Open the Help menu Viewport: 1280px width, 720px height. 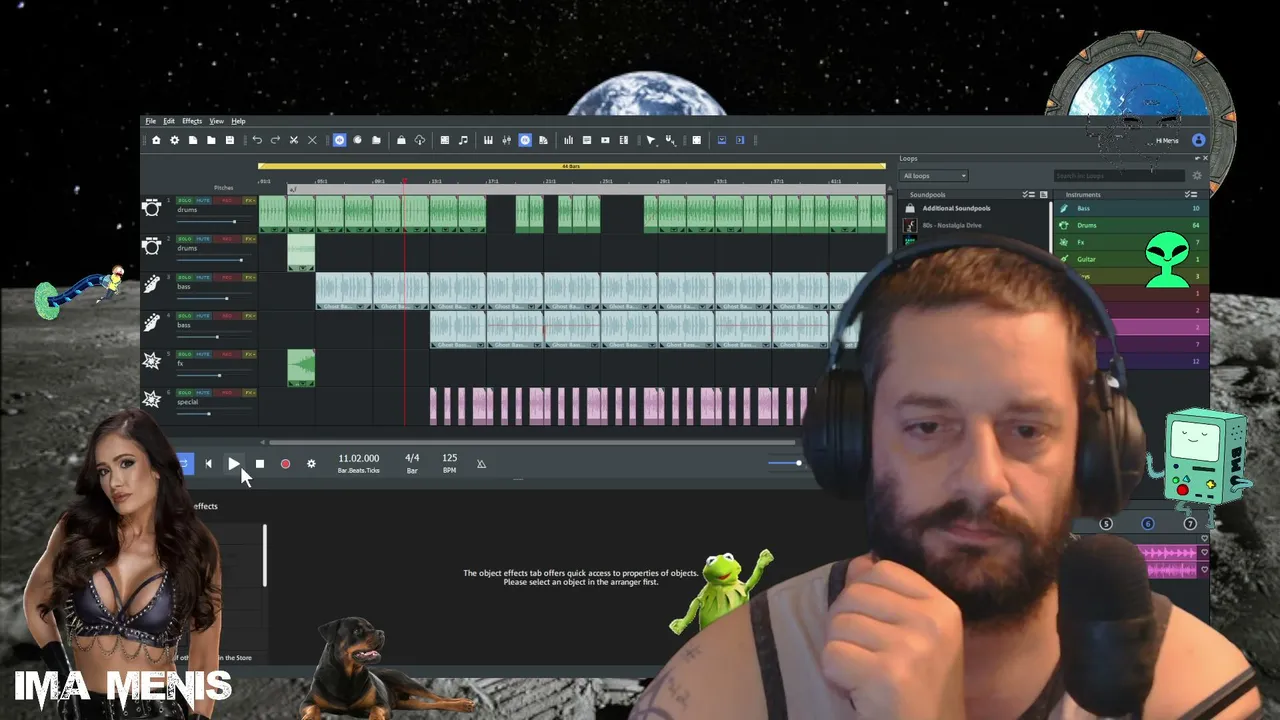(238, 121)
